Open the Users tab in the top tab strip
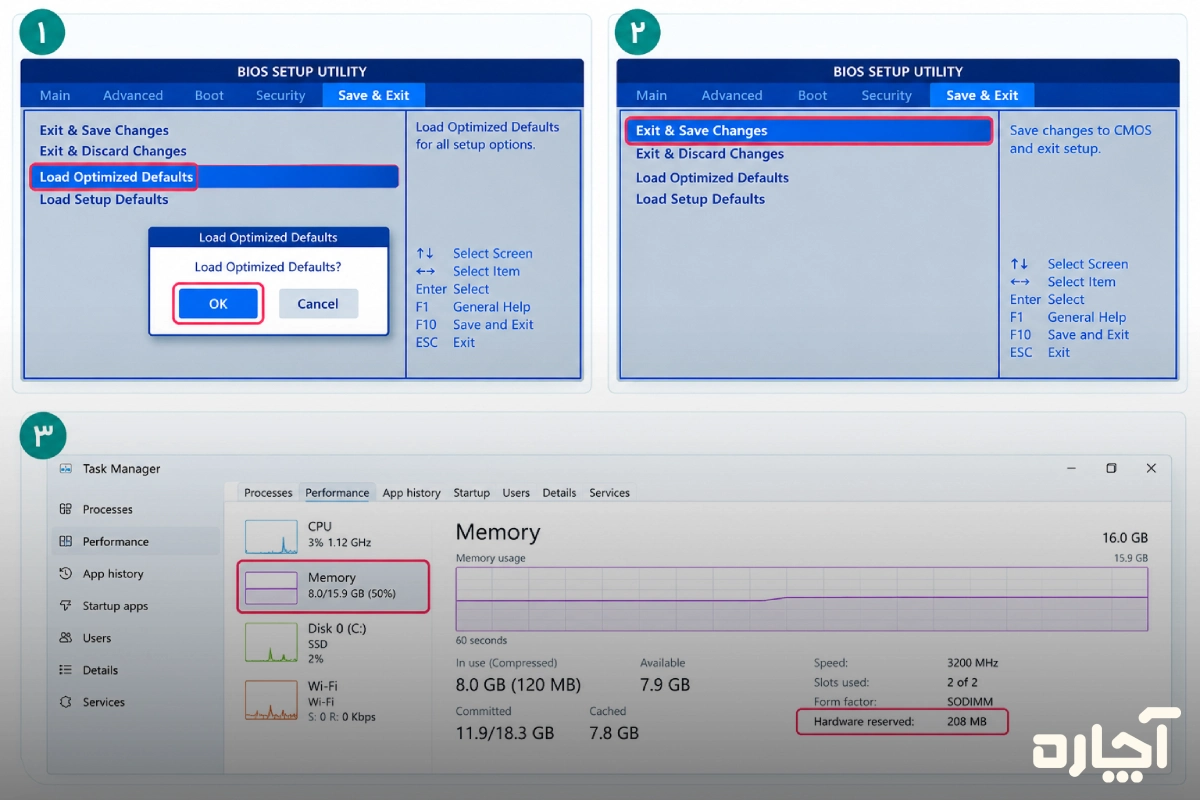The width and height of the screenshot is (1200, 800). [516, 493]
